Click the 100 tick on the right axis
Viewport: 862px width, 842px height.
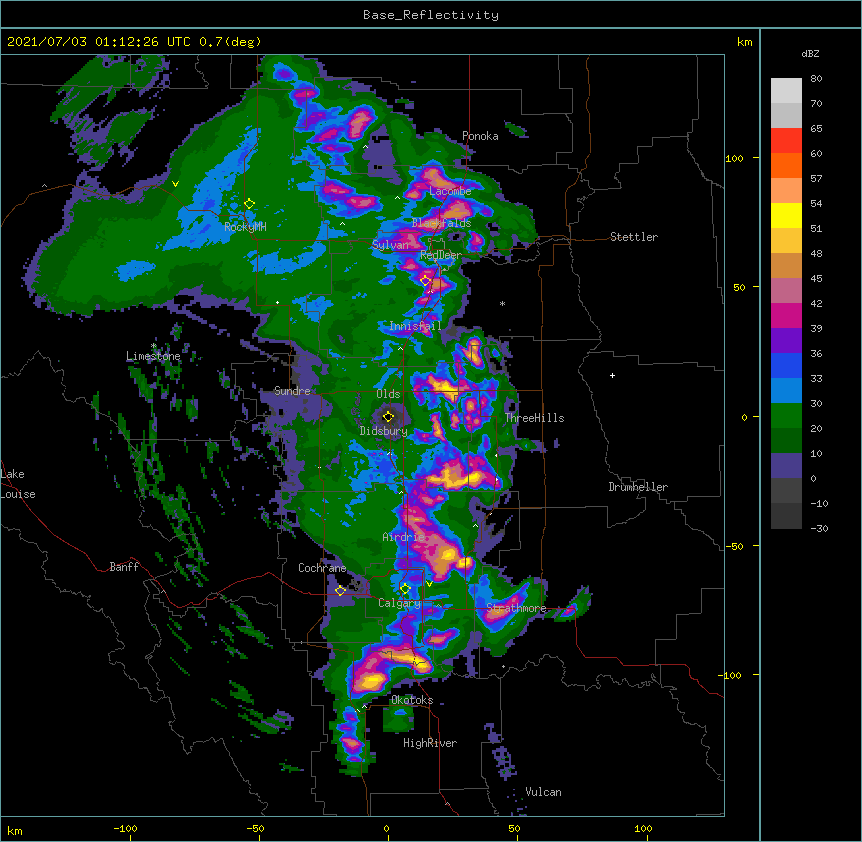[x=734, y=158]
